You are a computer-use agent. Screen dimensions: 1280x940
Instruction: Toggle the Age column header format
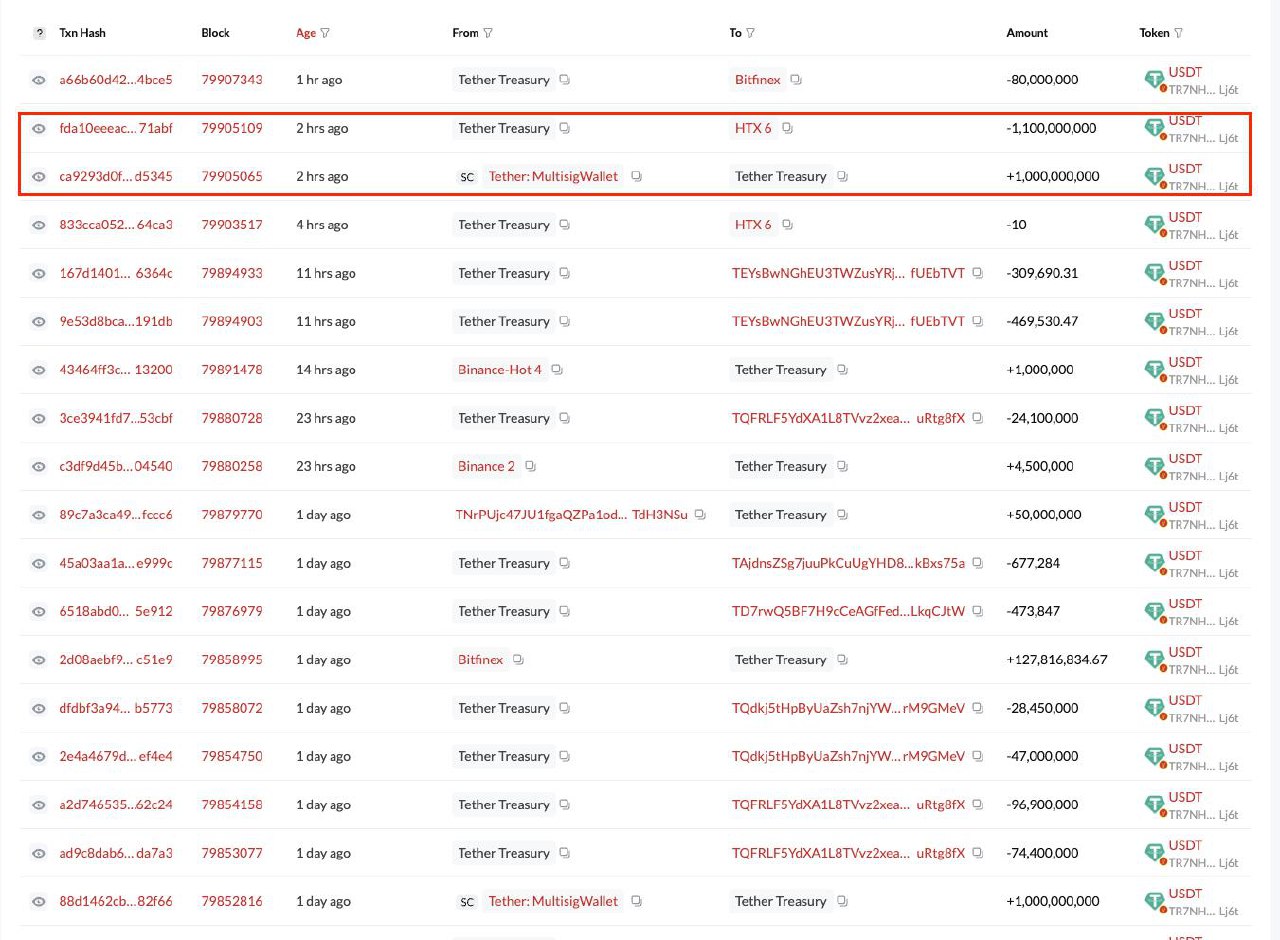point(305,33)
